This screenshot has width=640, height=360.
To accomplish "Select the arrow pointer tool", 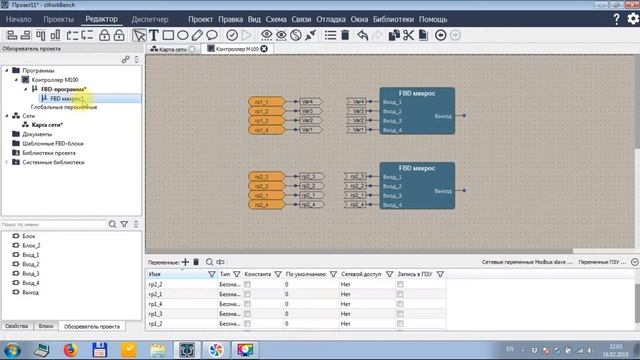I will pos(139,35).
